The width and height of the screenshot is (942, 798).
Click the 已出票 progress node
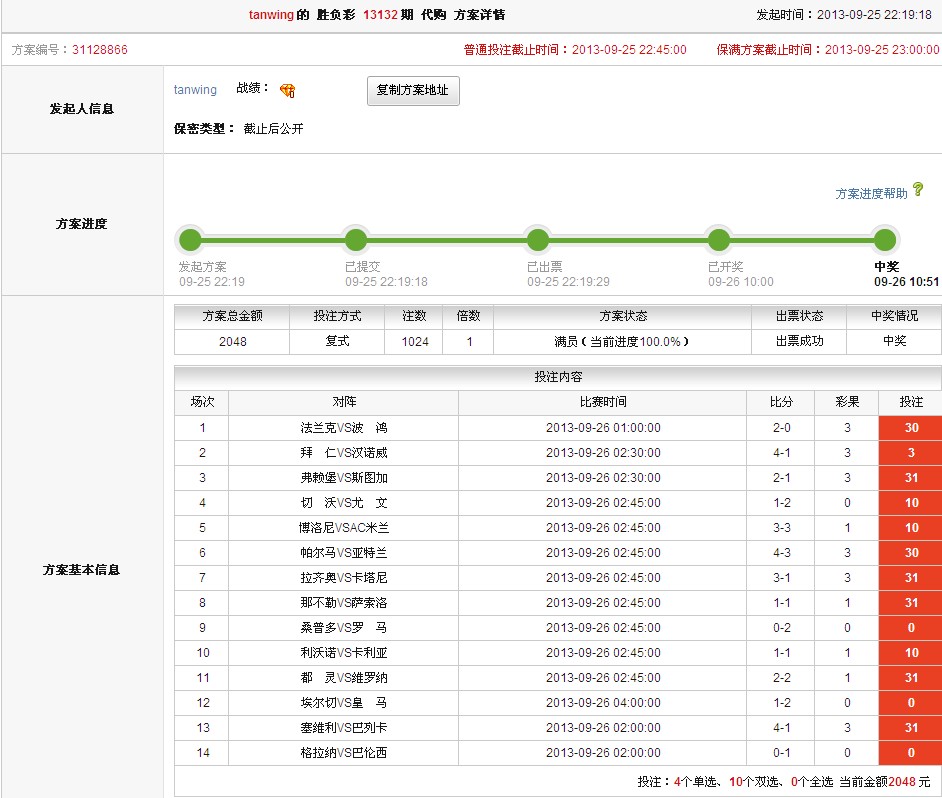[538, 240]
